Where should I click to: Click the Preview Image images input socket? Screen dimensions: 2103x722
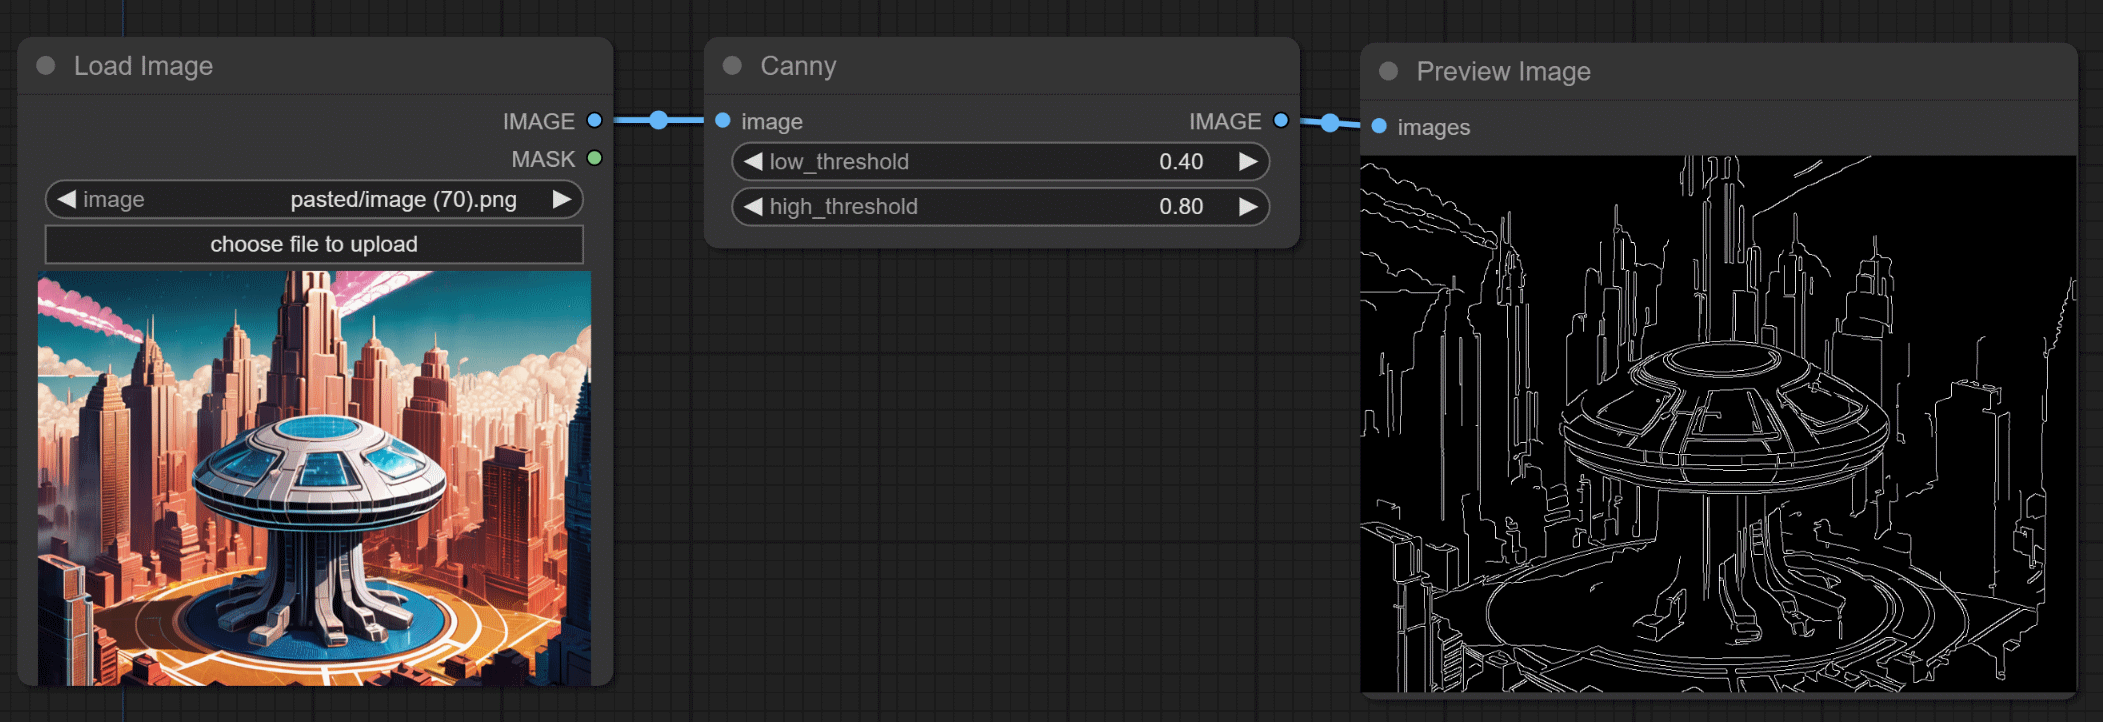1379,126
